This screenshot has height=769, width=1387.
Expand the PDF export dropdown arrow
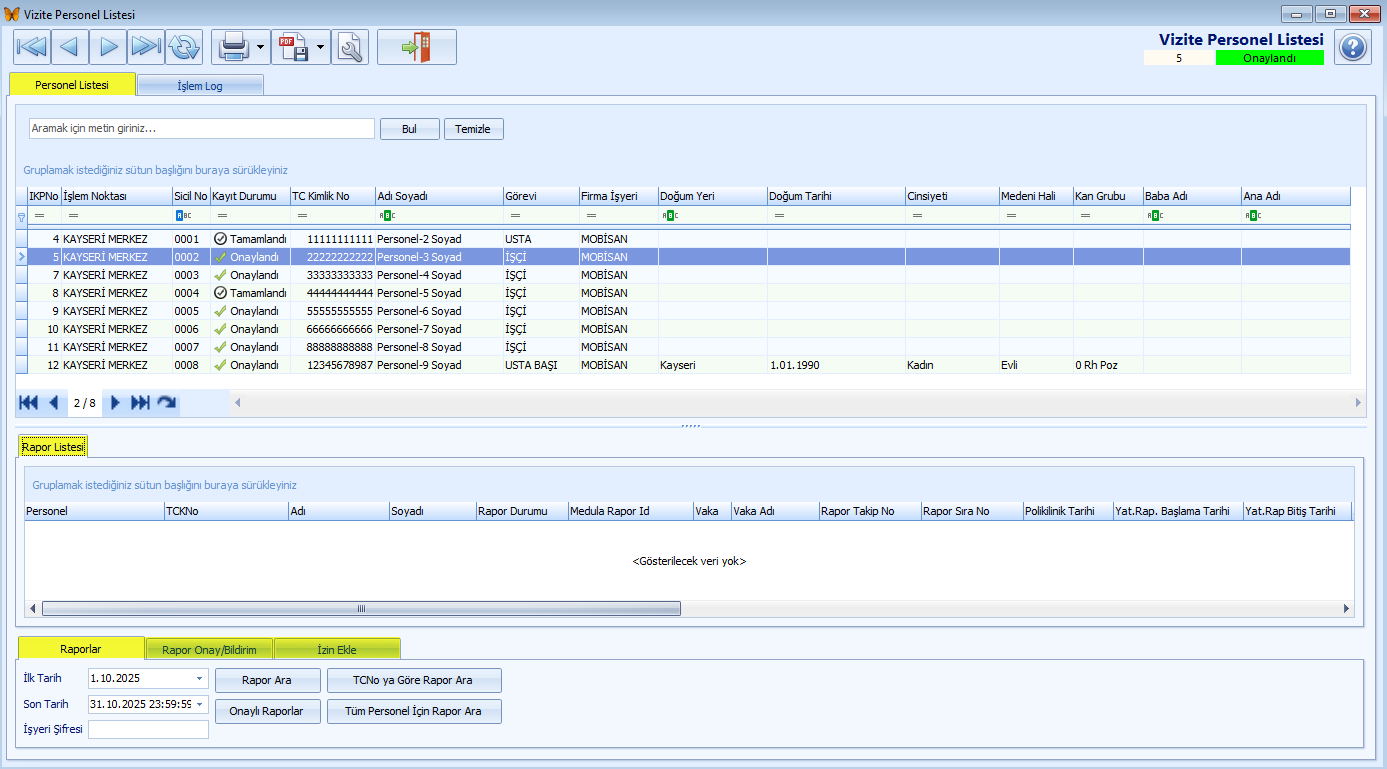coord(321,47)
